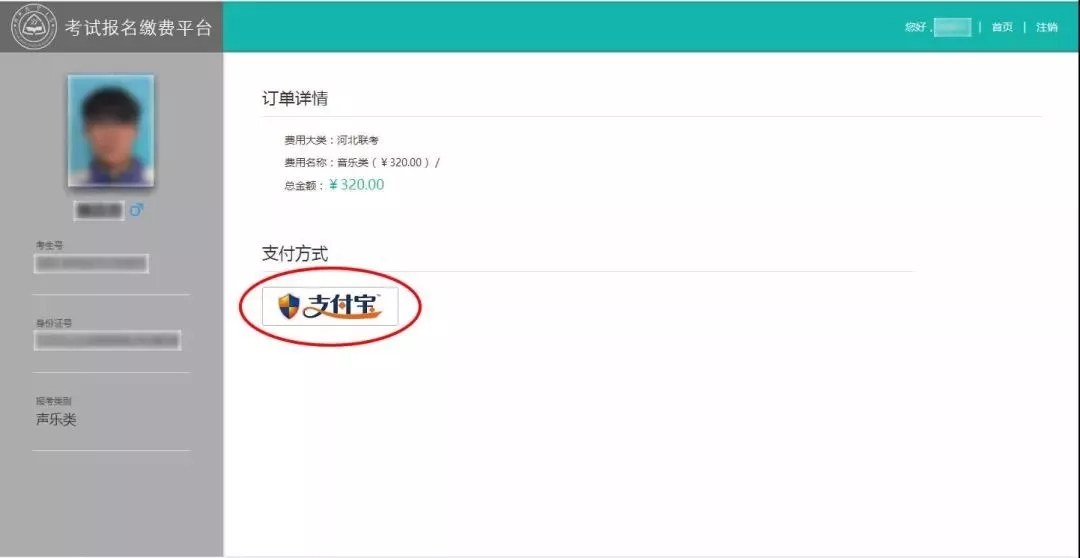Select the blurred 身份证号 value field
Viewport: 1080px width, 558px height.
tap(107, 340)
